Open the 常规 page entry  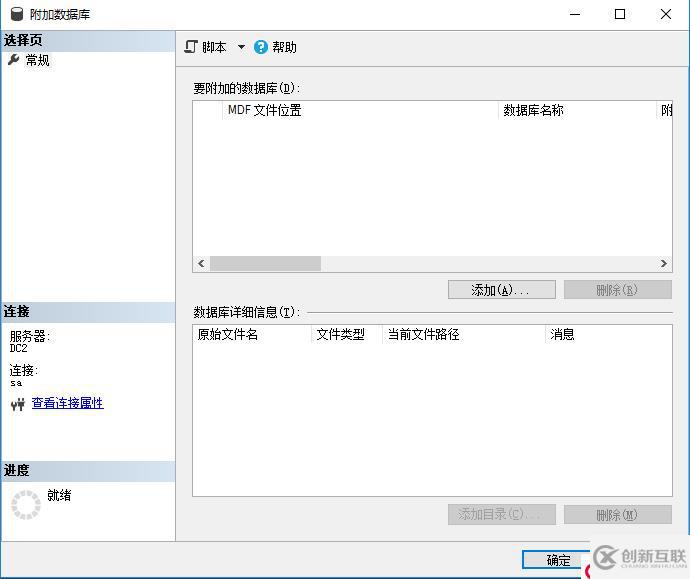pyautogui.click(x=37, y=60)
